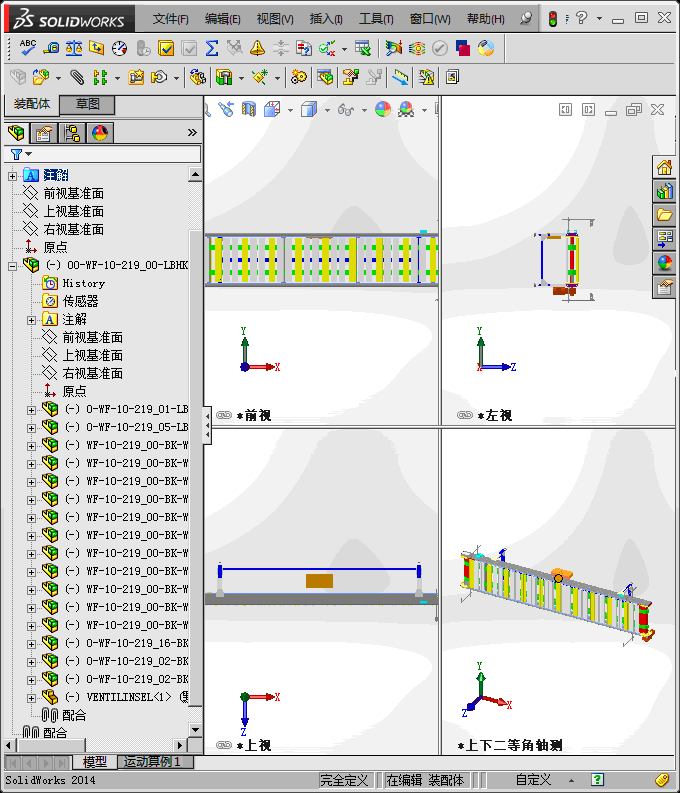
Task: Open the PropertyManager tab
Action: pyautogui.click(x=44, y=133)
